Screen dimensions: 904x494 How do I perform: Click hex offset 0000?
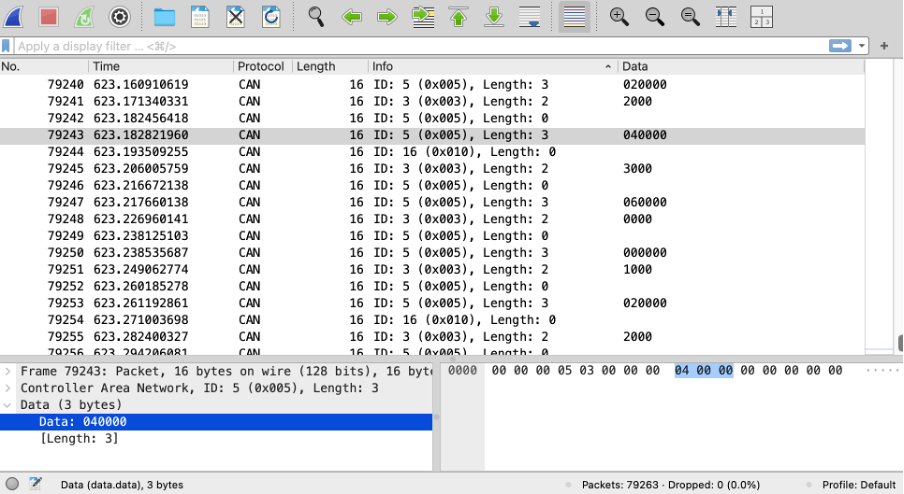click(x=462, y=371)
